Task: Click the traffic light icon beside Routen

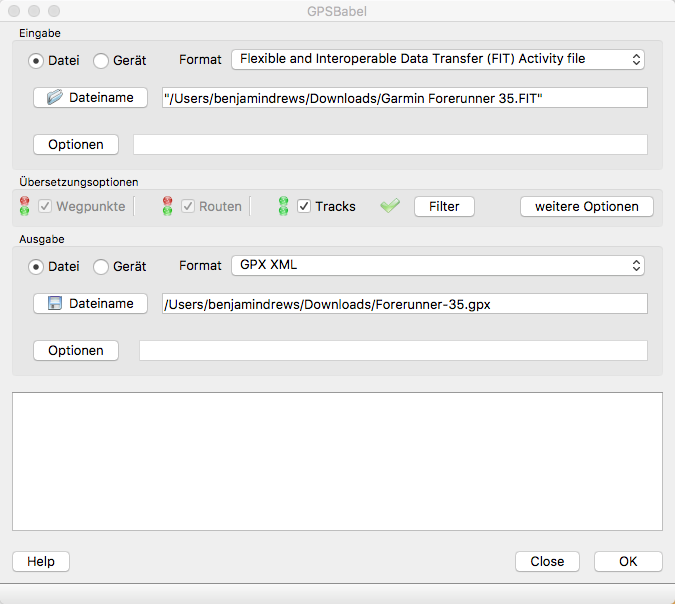Action: [x=167, y=206]
